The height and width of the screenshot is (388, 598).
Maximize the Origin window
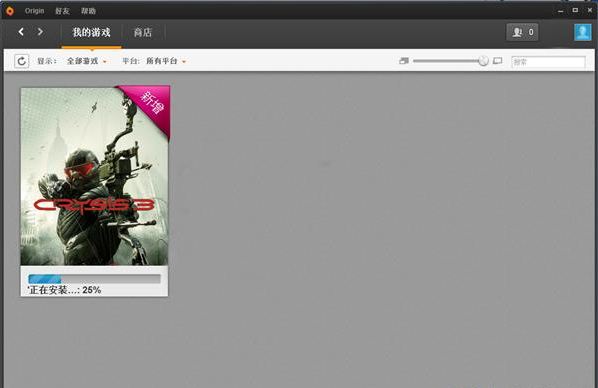575,10
